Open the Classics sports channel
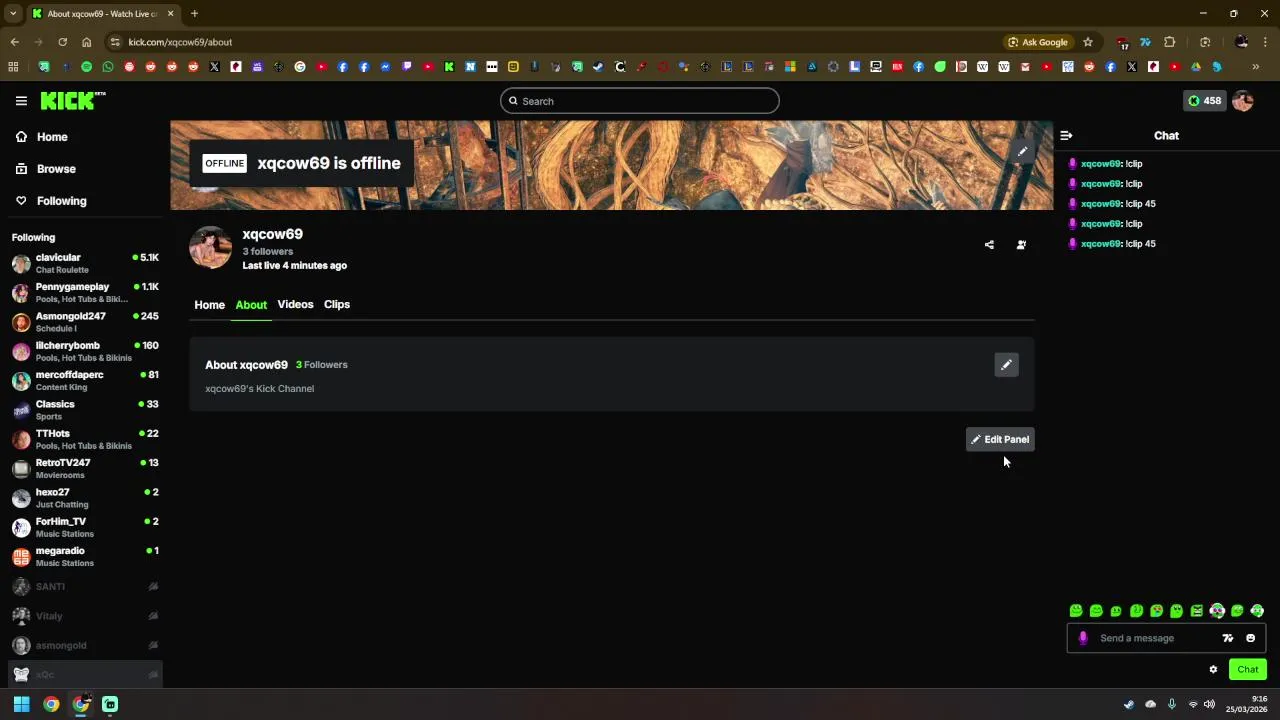The width and height of the screenshot is (1280, 720). (85, 410)
